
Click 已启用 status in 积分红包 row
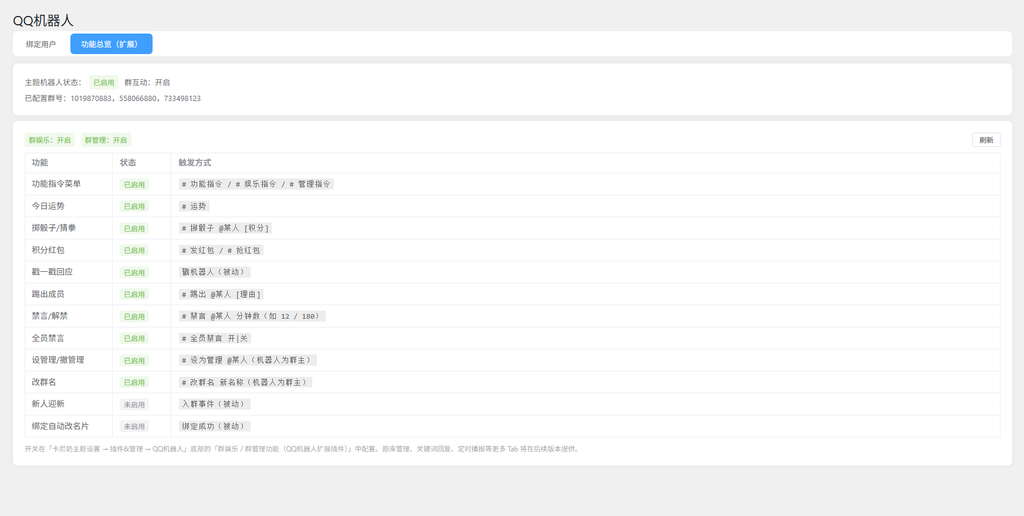point(134,251)
